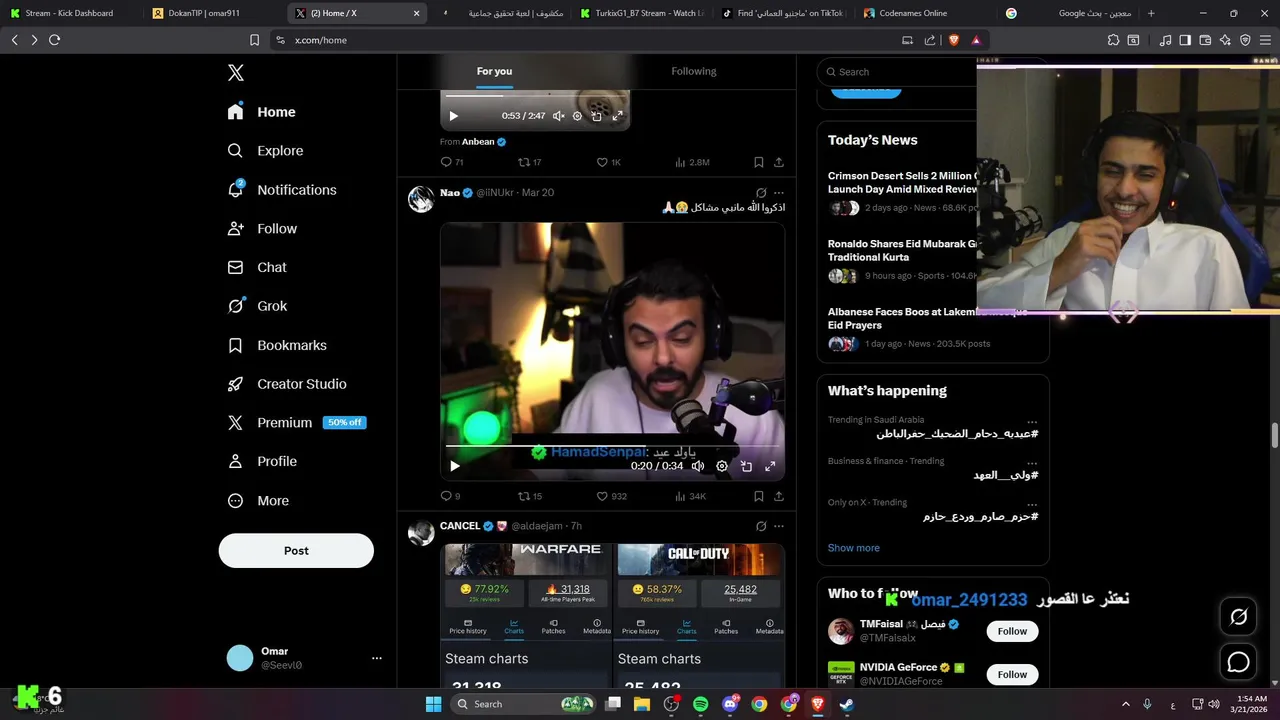Click the Post button
The width and height of the screenshot is (1280, 720).
[x=296, y=551]
